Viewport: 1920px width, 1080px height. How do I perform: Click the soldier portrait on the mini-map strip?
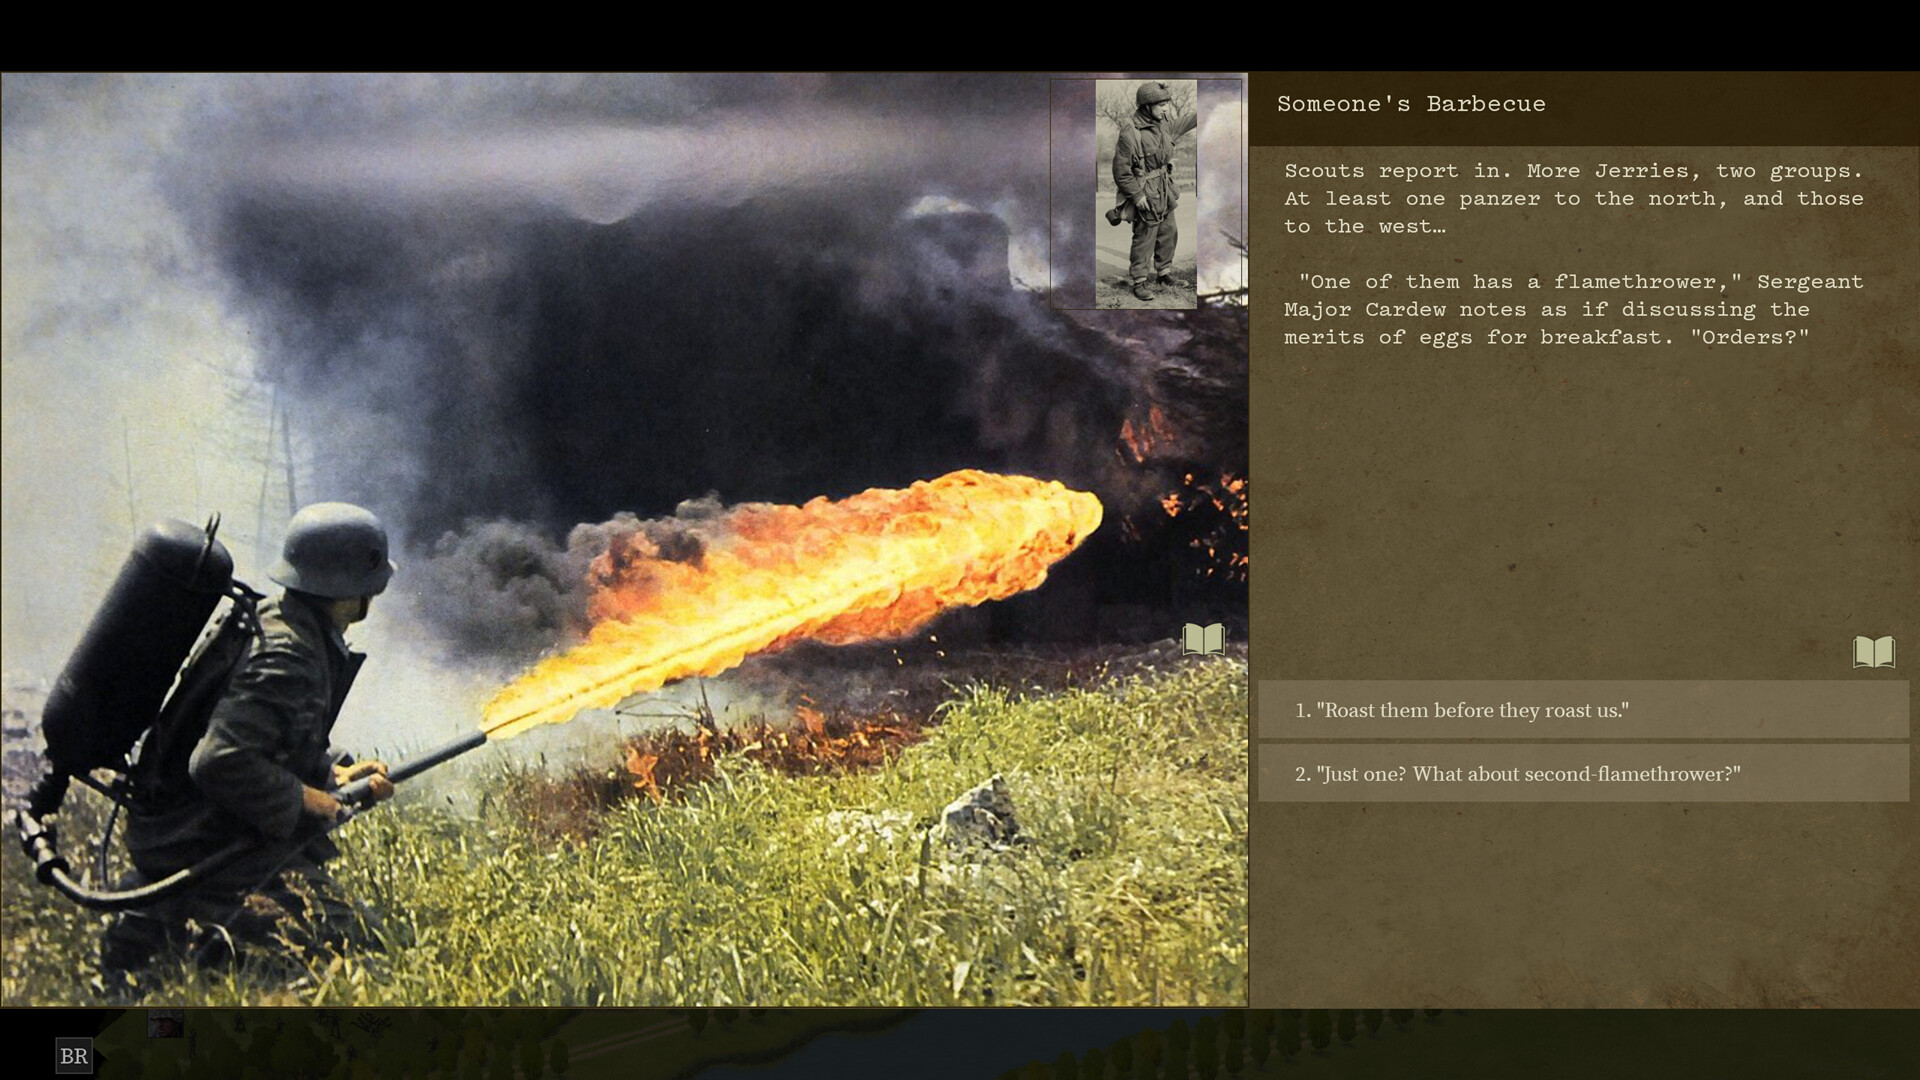pyautogui.click(x=165, y=1023)
